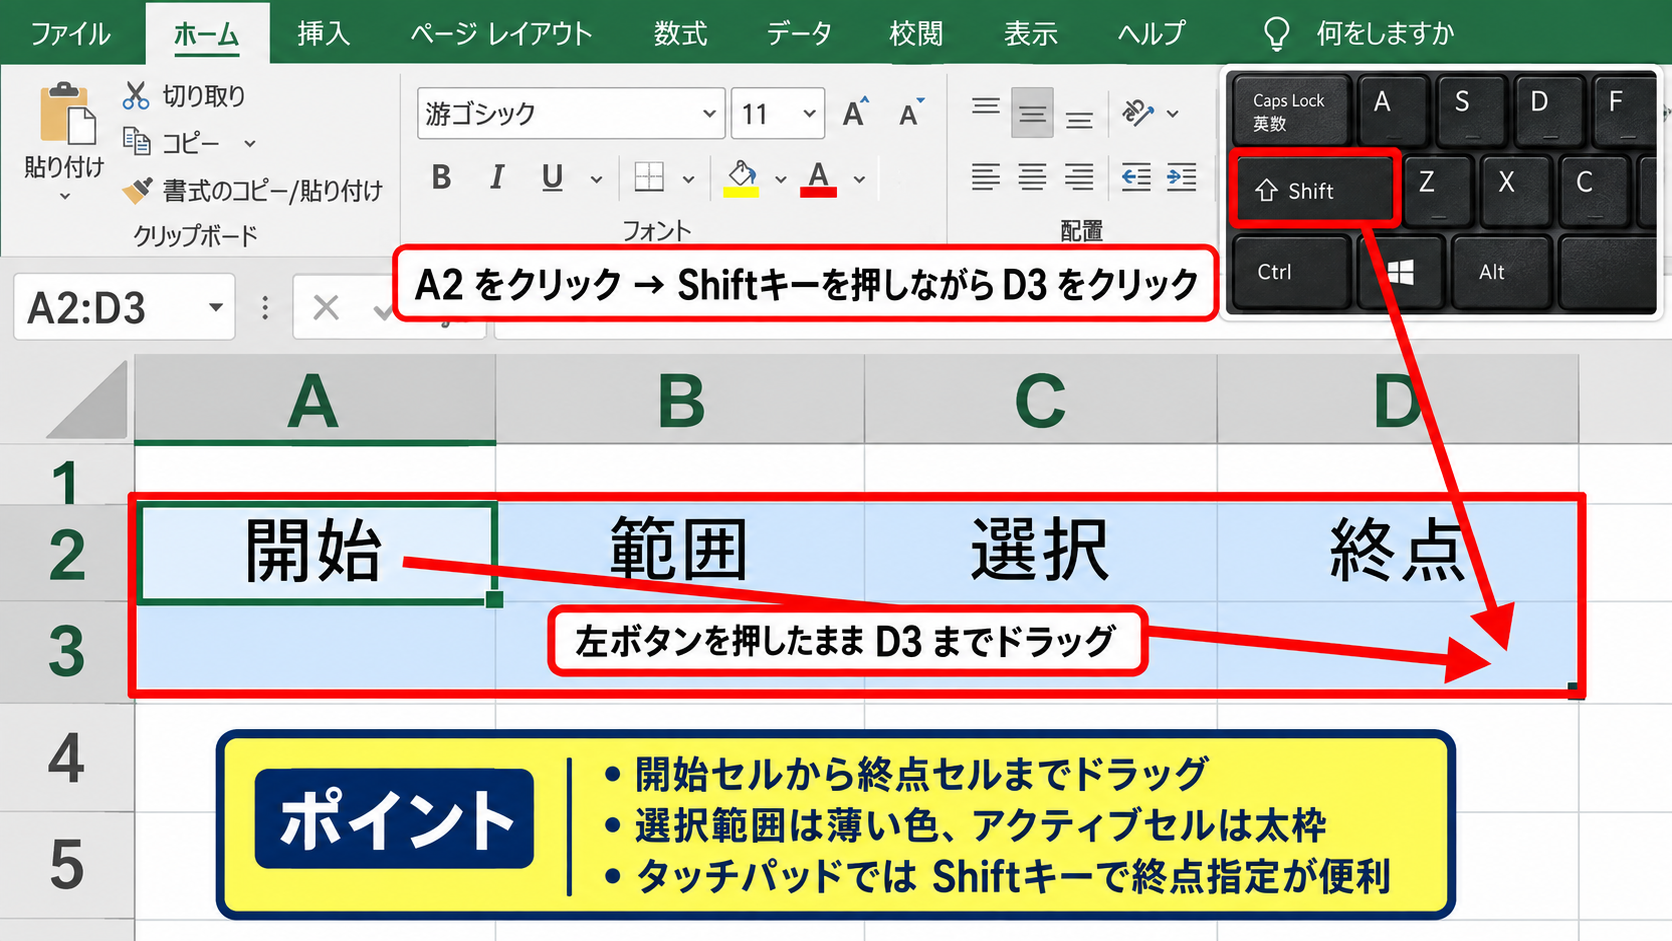
Task: Switch to the 数式 tab
Action: pos(680,34)
